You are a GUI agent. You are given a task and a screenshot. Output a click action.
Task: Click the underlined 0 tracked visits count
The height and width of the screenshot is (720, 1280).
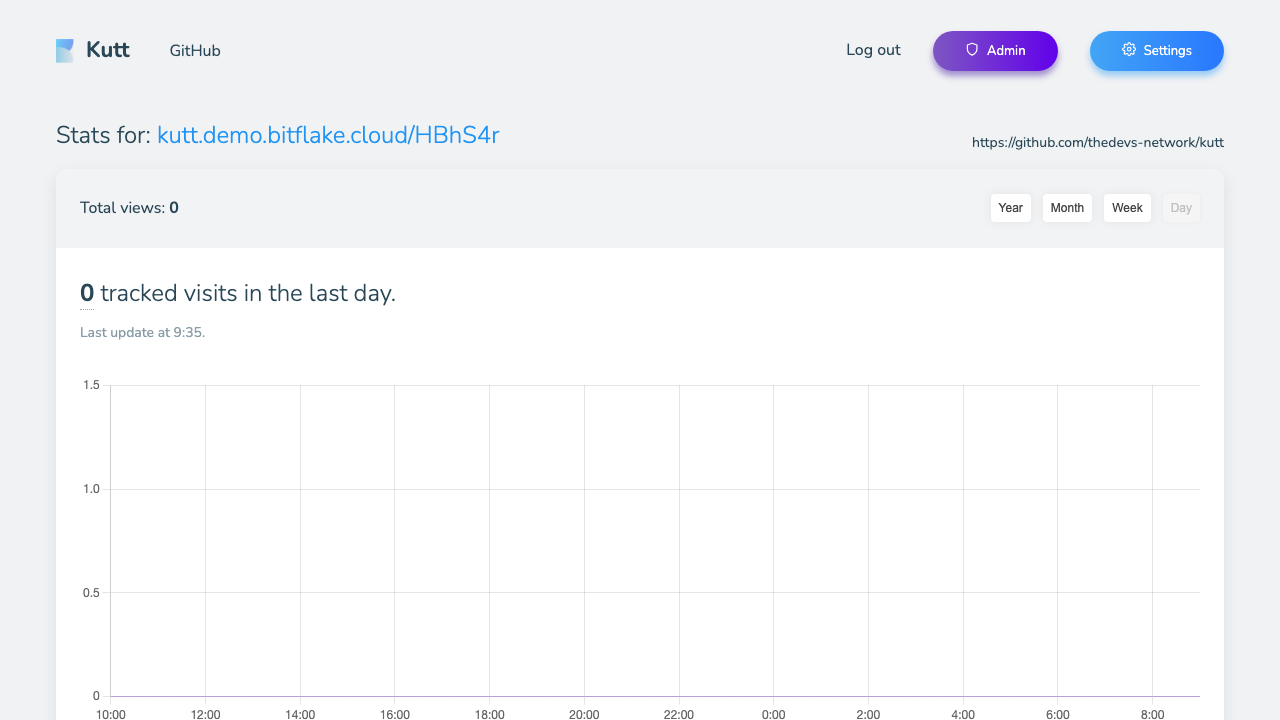pos(87,293)
